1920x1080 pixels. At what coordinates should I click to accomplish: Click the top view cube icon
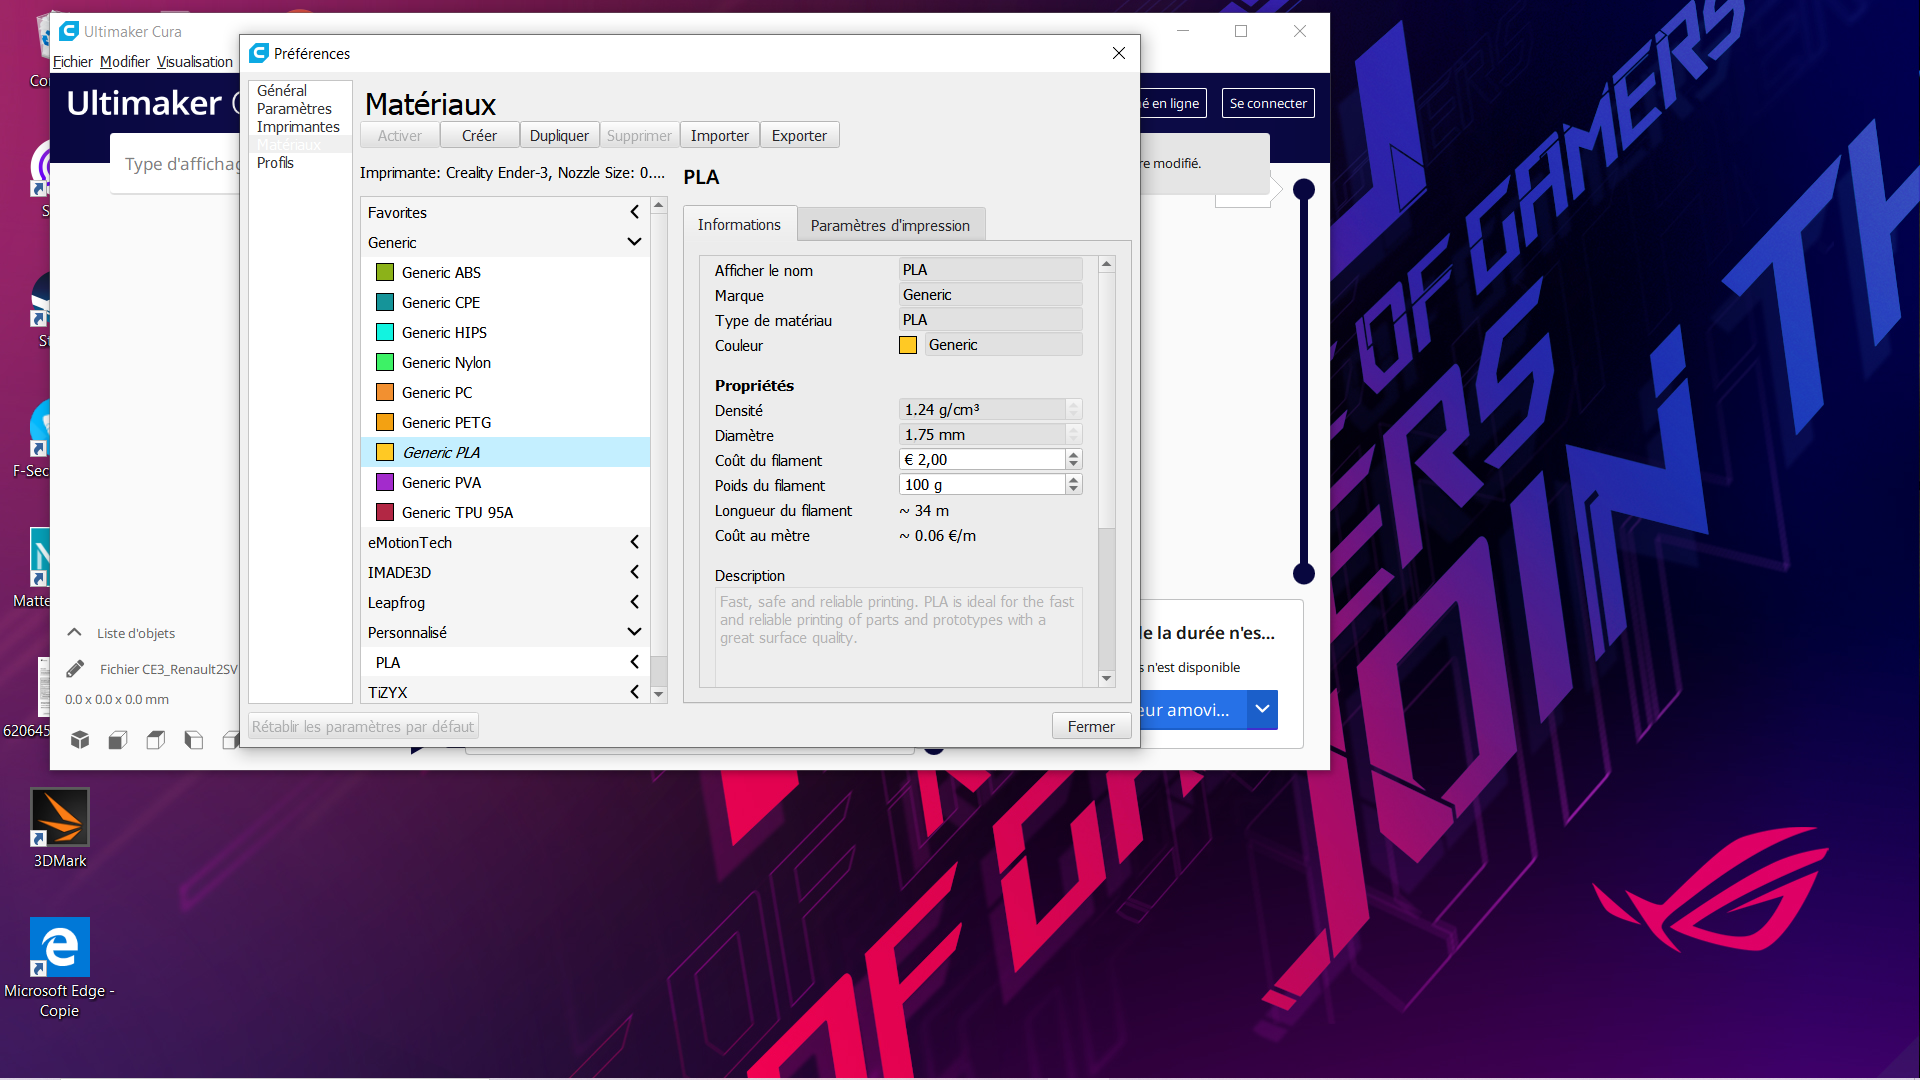pyautogui.click(x=156, y=740)
